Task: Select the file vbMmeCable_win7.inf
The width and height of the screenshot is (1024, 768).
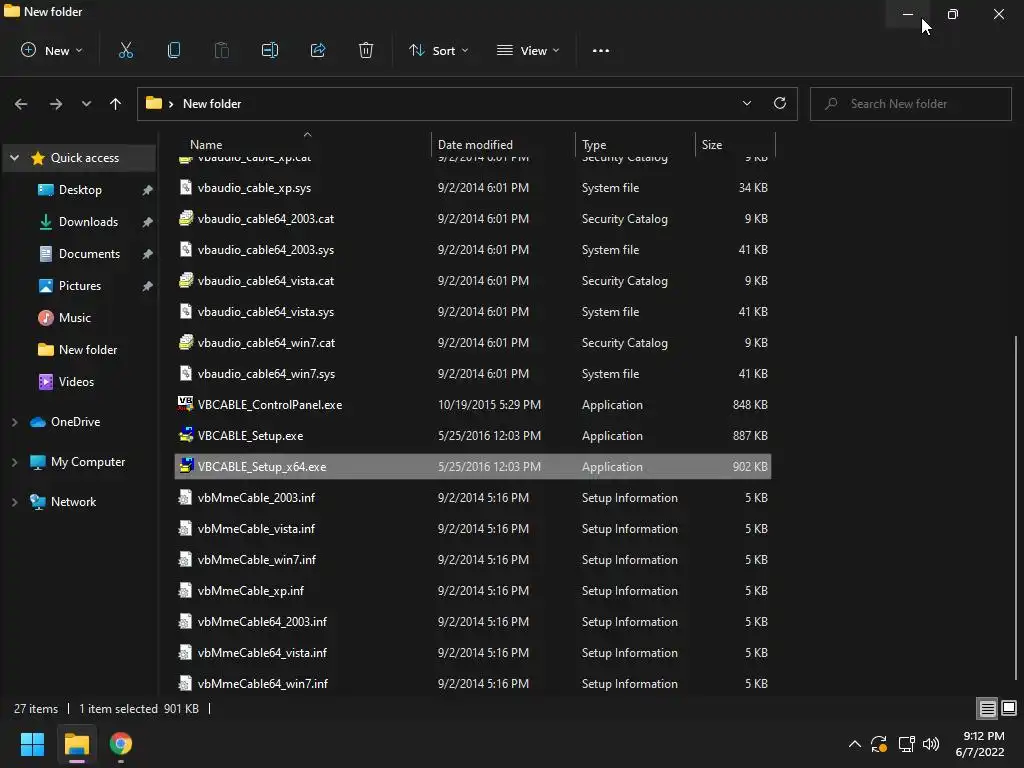Action: click(x=473, y=560)
